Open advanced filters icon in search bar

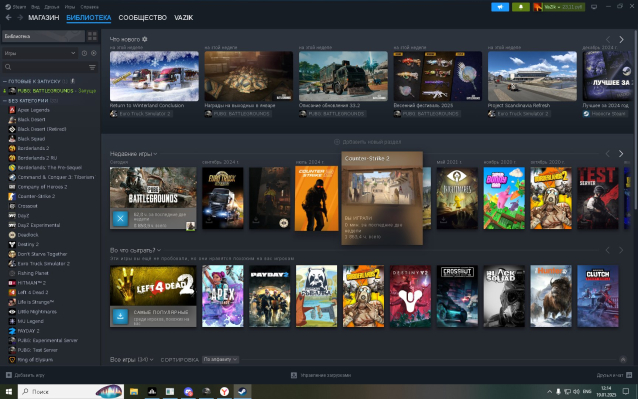click(x=92, y=67)
